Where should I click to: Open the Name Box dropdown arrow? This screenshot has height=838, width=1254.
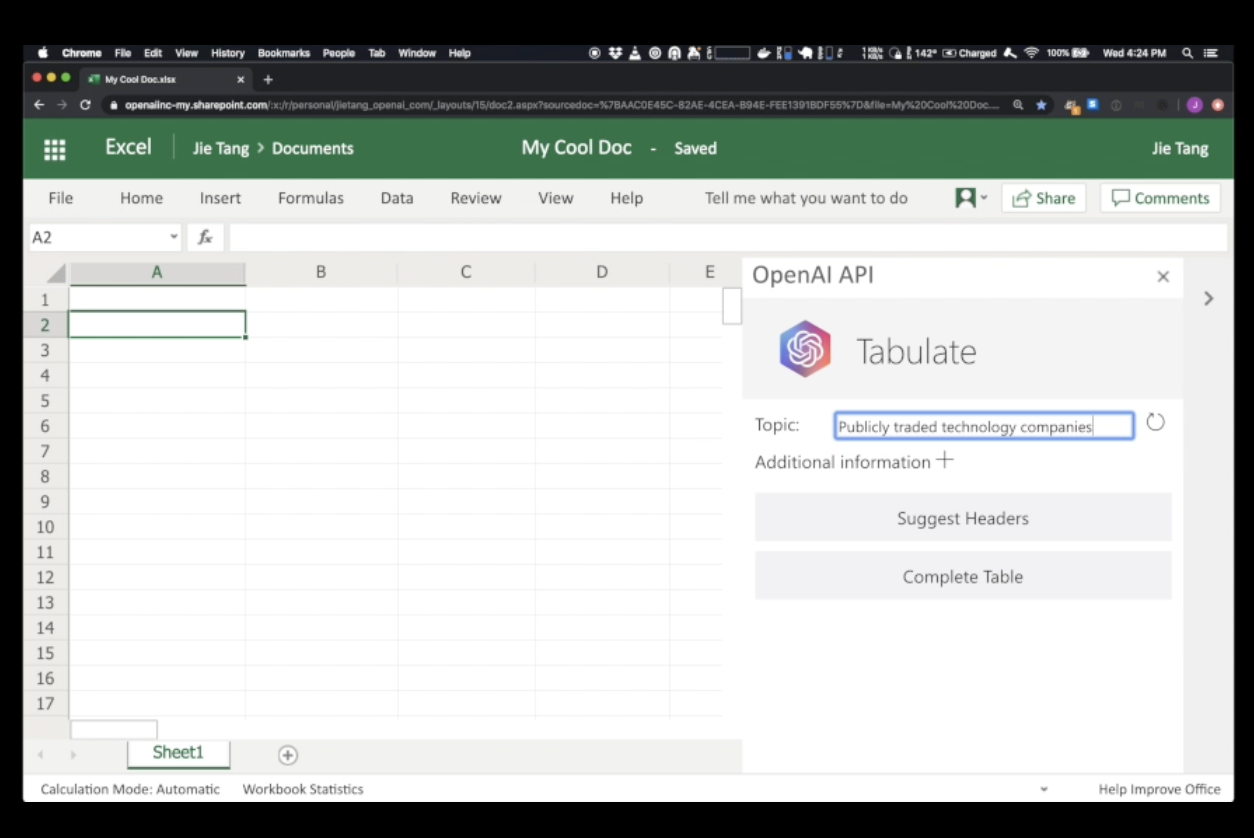pyautogui.click(x=174, y=237)
